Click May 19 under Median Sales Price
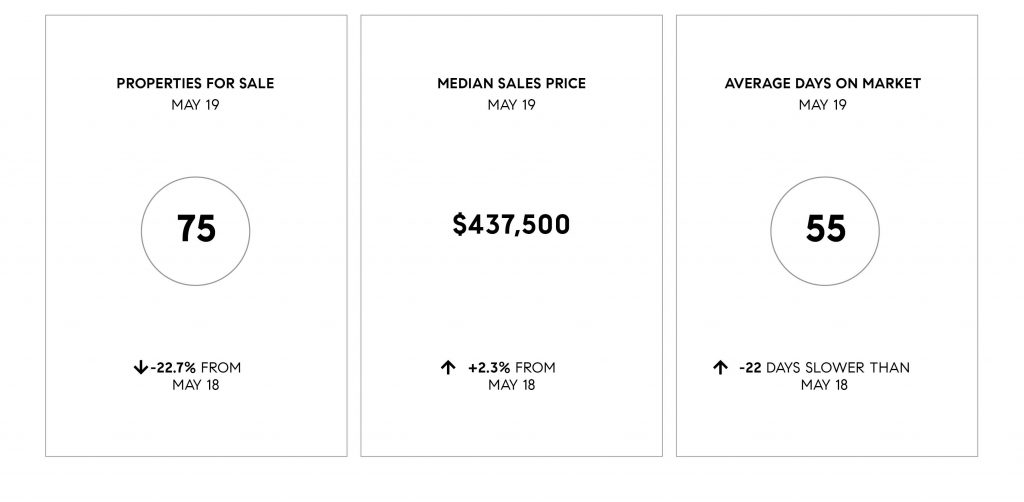 [511, 104]
